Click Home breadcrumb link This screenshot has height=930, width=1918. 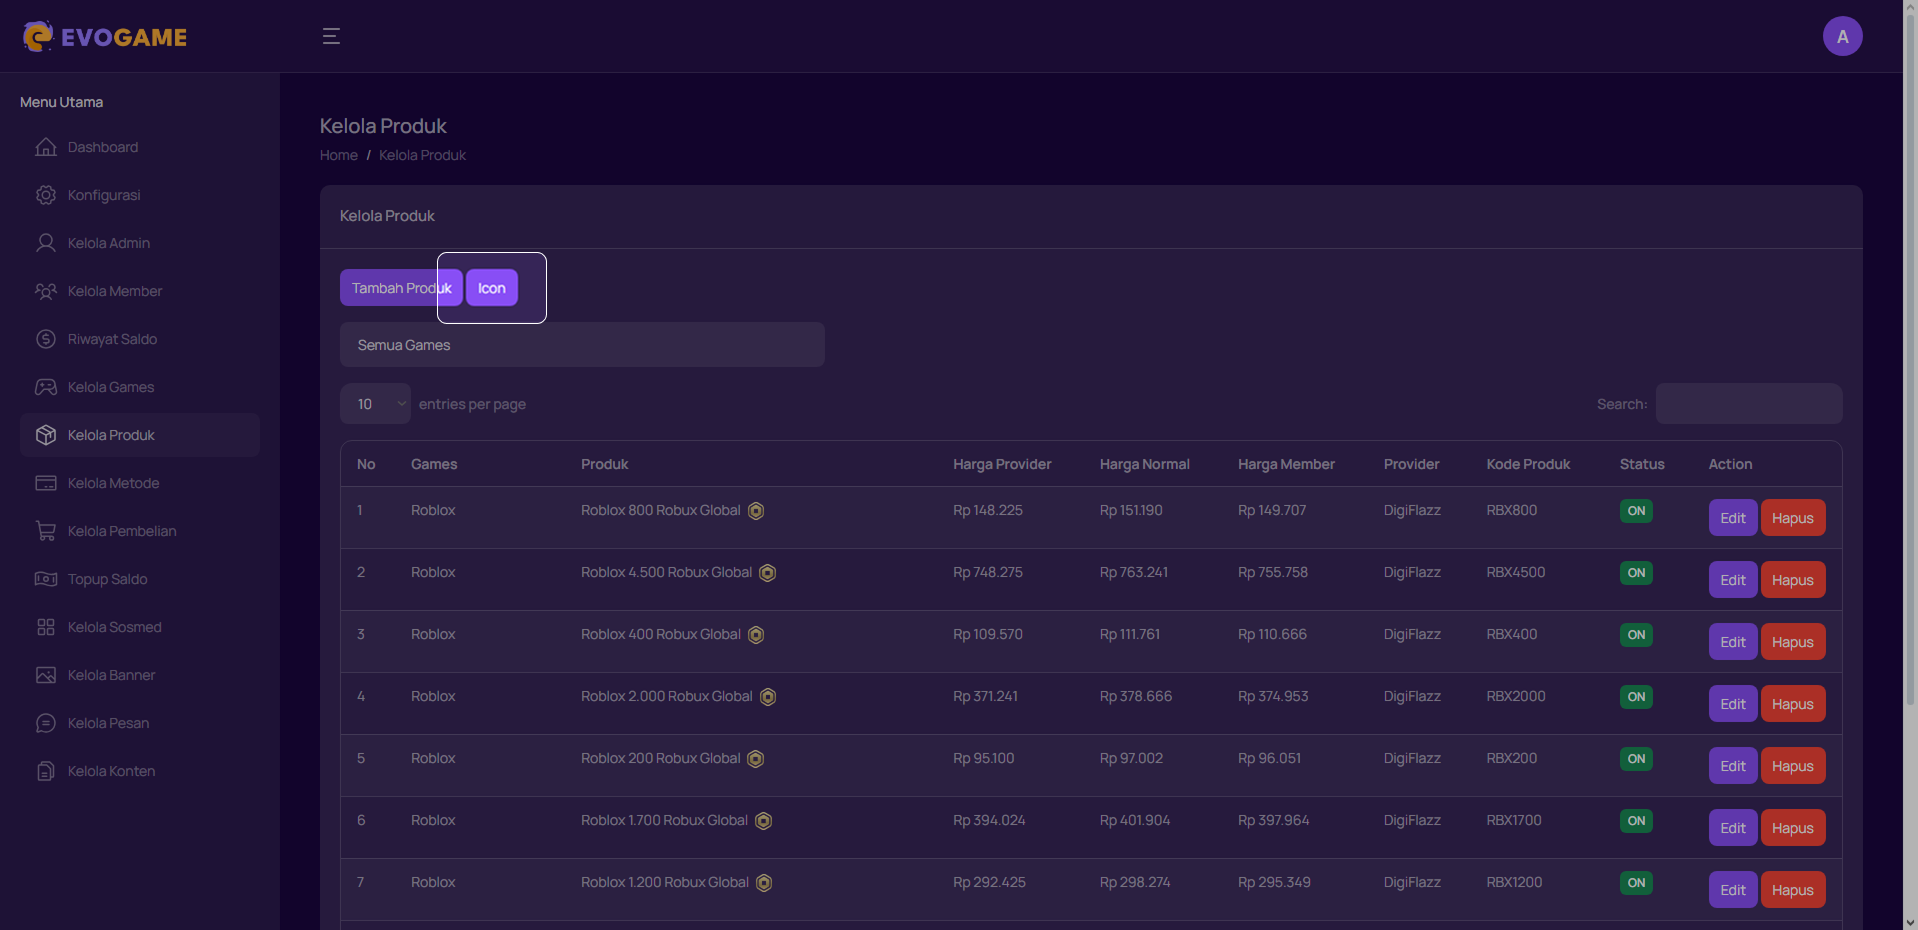[x=339, y=155]
